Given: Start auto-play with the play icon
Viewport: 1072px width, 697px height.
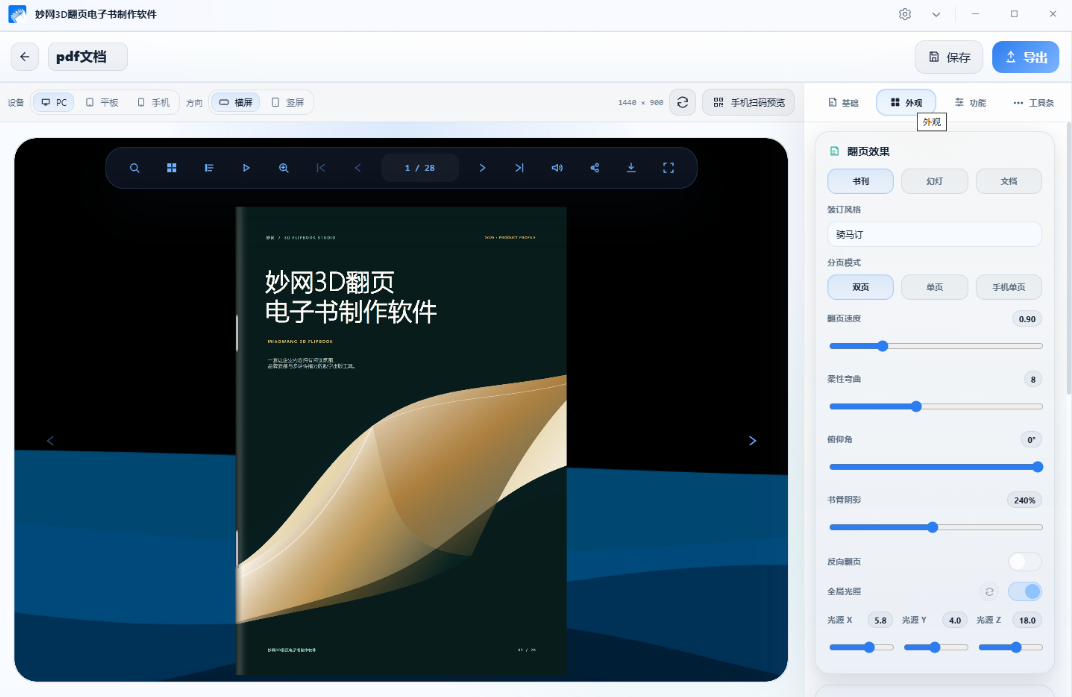Looking at the screenshot, I should coord(246,168).
